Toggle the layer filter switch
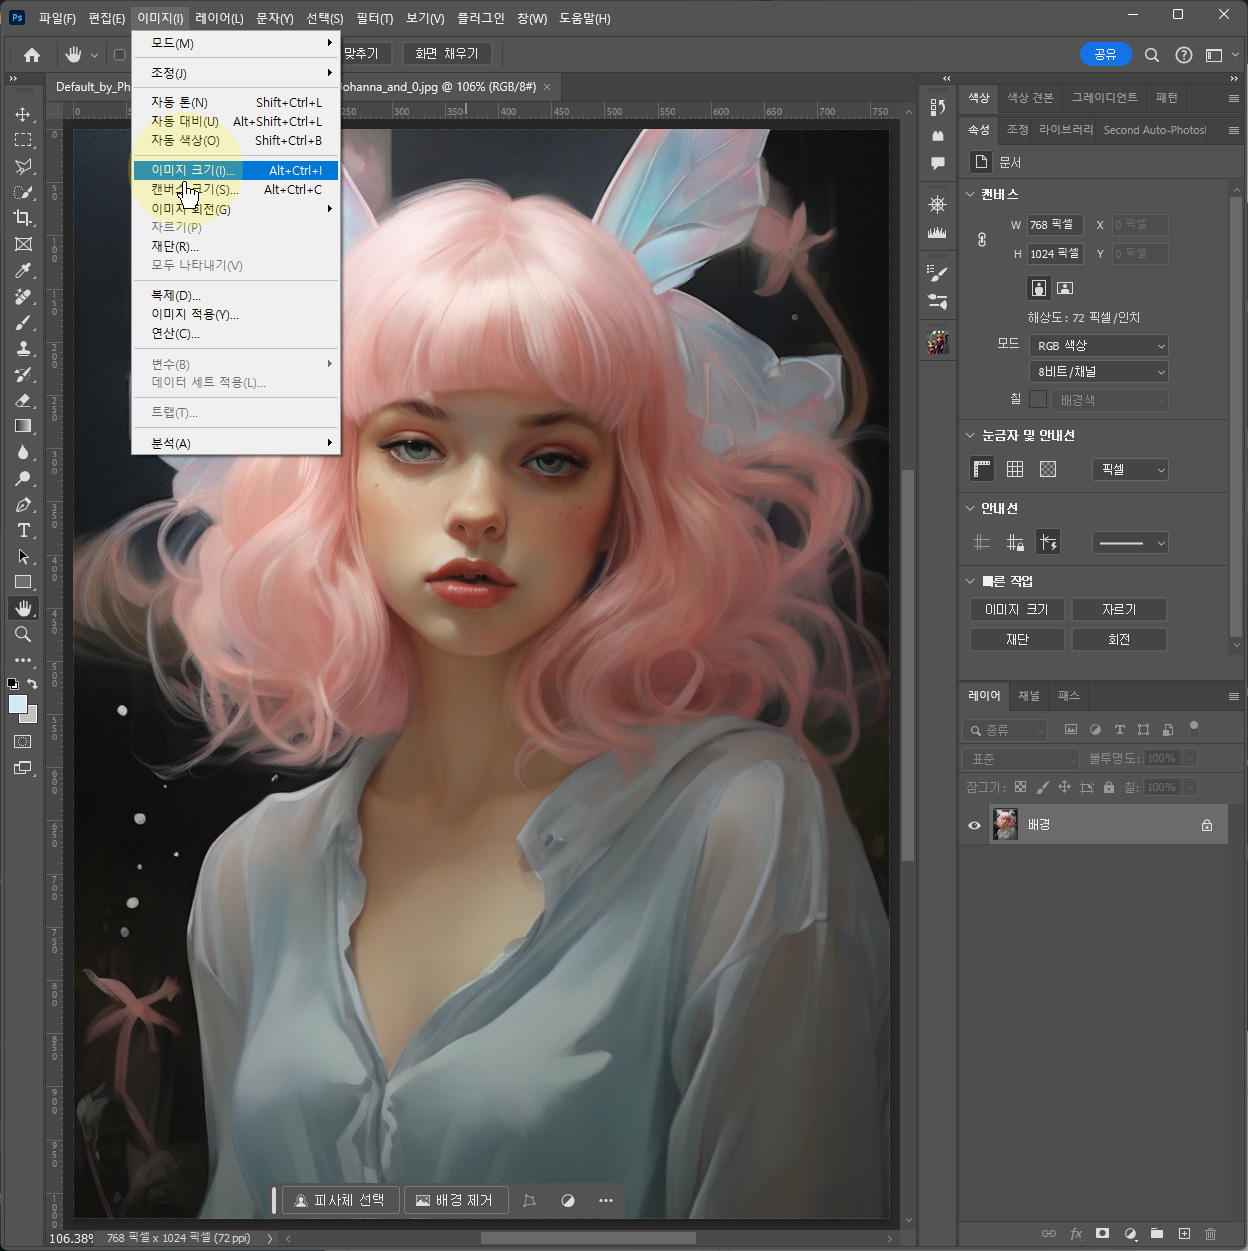The image size is (1248, 1251). click(1193, 728)
